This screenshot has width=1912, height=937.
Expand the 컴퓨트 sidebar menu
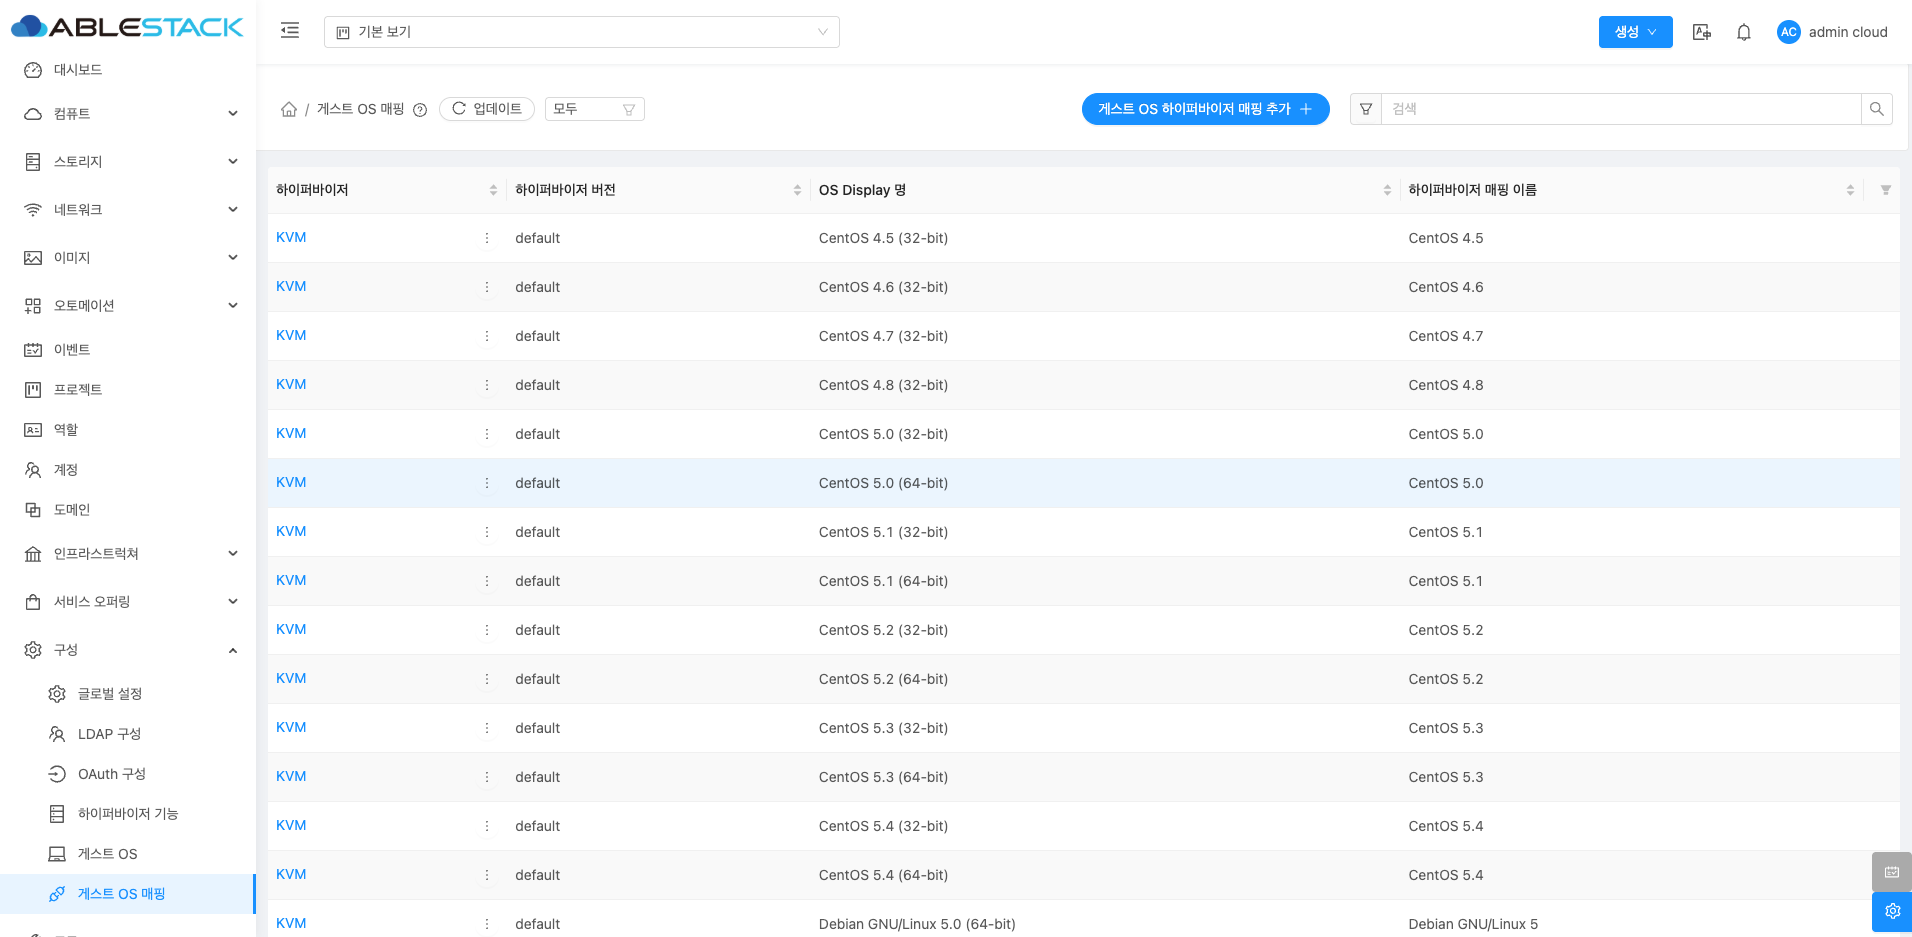[130, 114]
